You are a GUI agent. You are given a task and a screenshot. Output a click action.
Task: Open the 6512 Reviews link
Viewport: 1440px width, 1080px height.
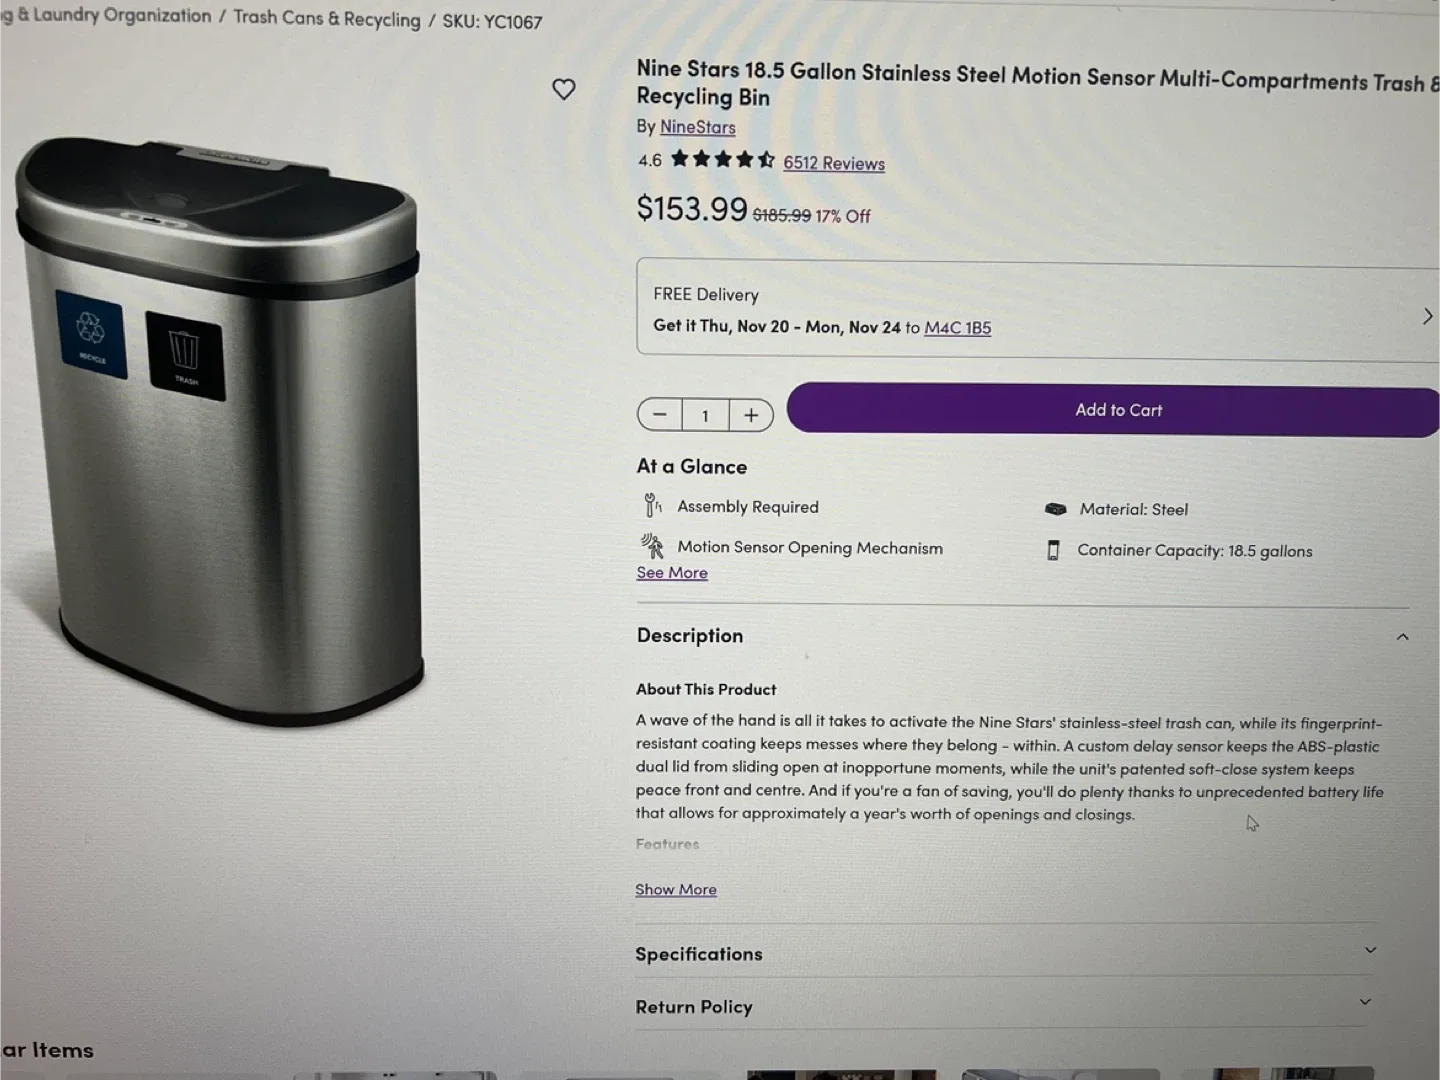(x=834, y=162)
